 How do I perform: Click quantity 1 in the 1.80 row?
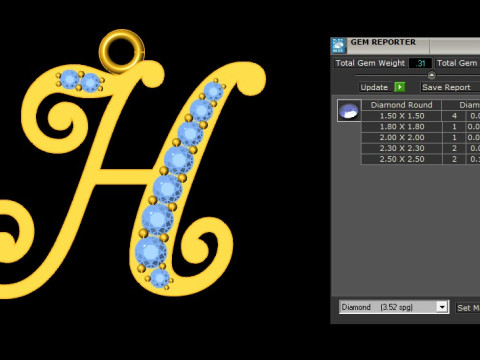pos(454,127)
